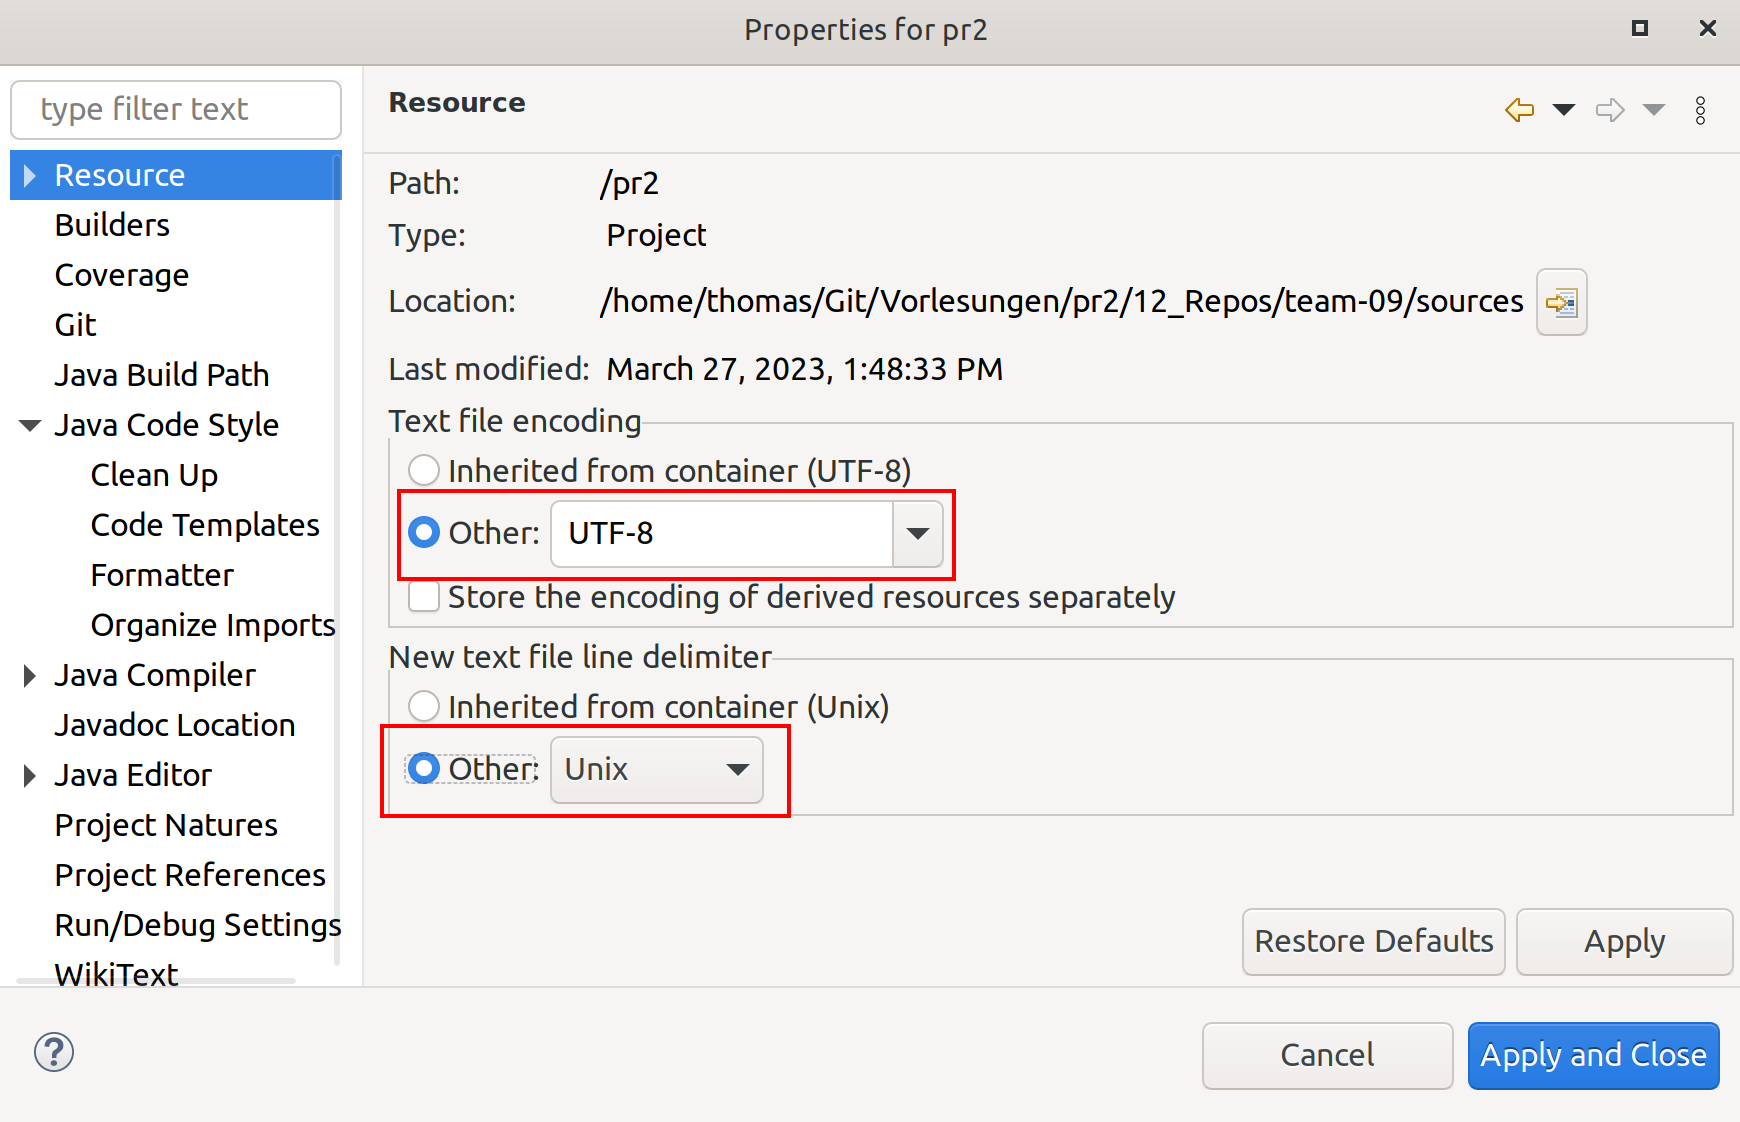Expand the Java Compiler tree node
This screenshot has height=1122, width=1740.
tap(30, 676)
